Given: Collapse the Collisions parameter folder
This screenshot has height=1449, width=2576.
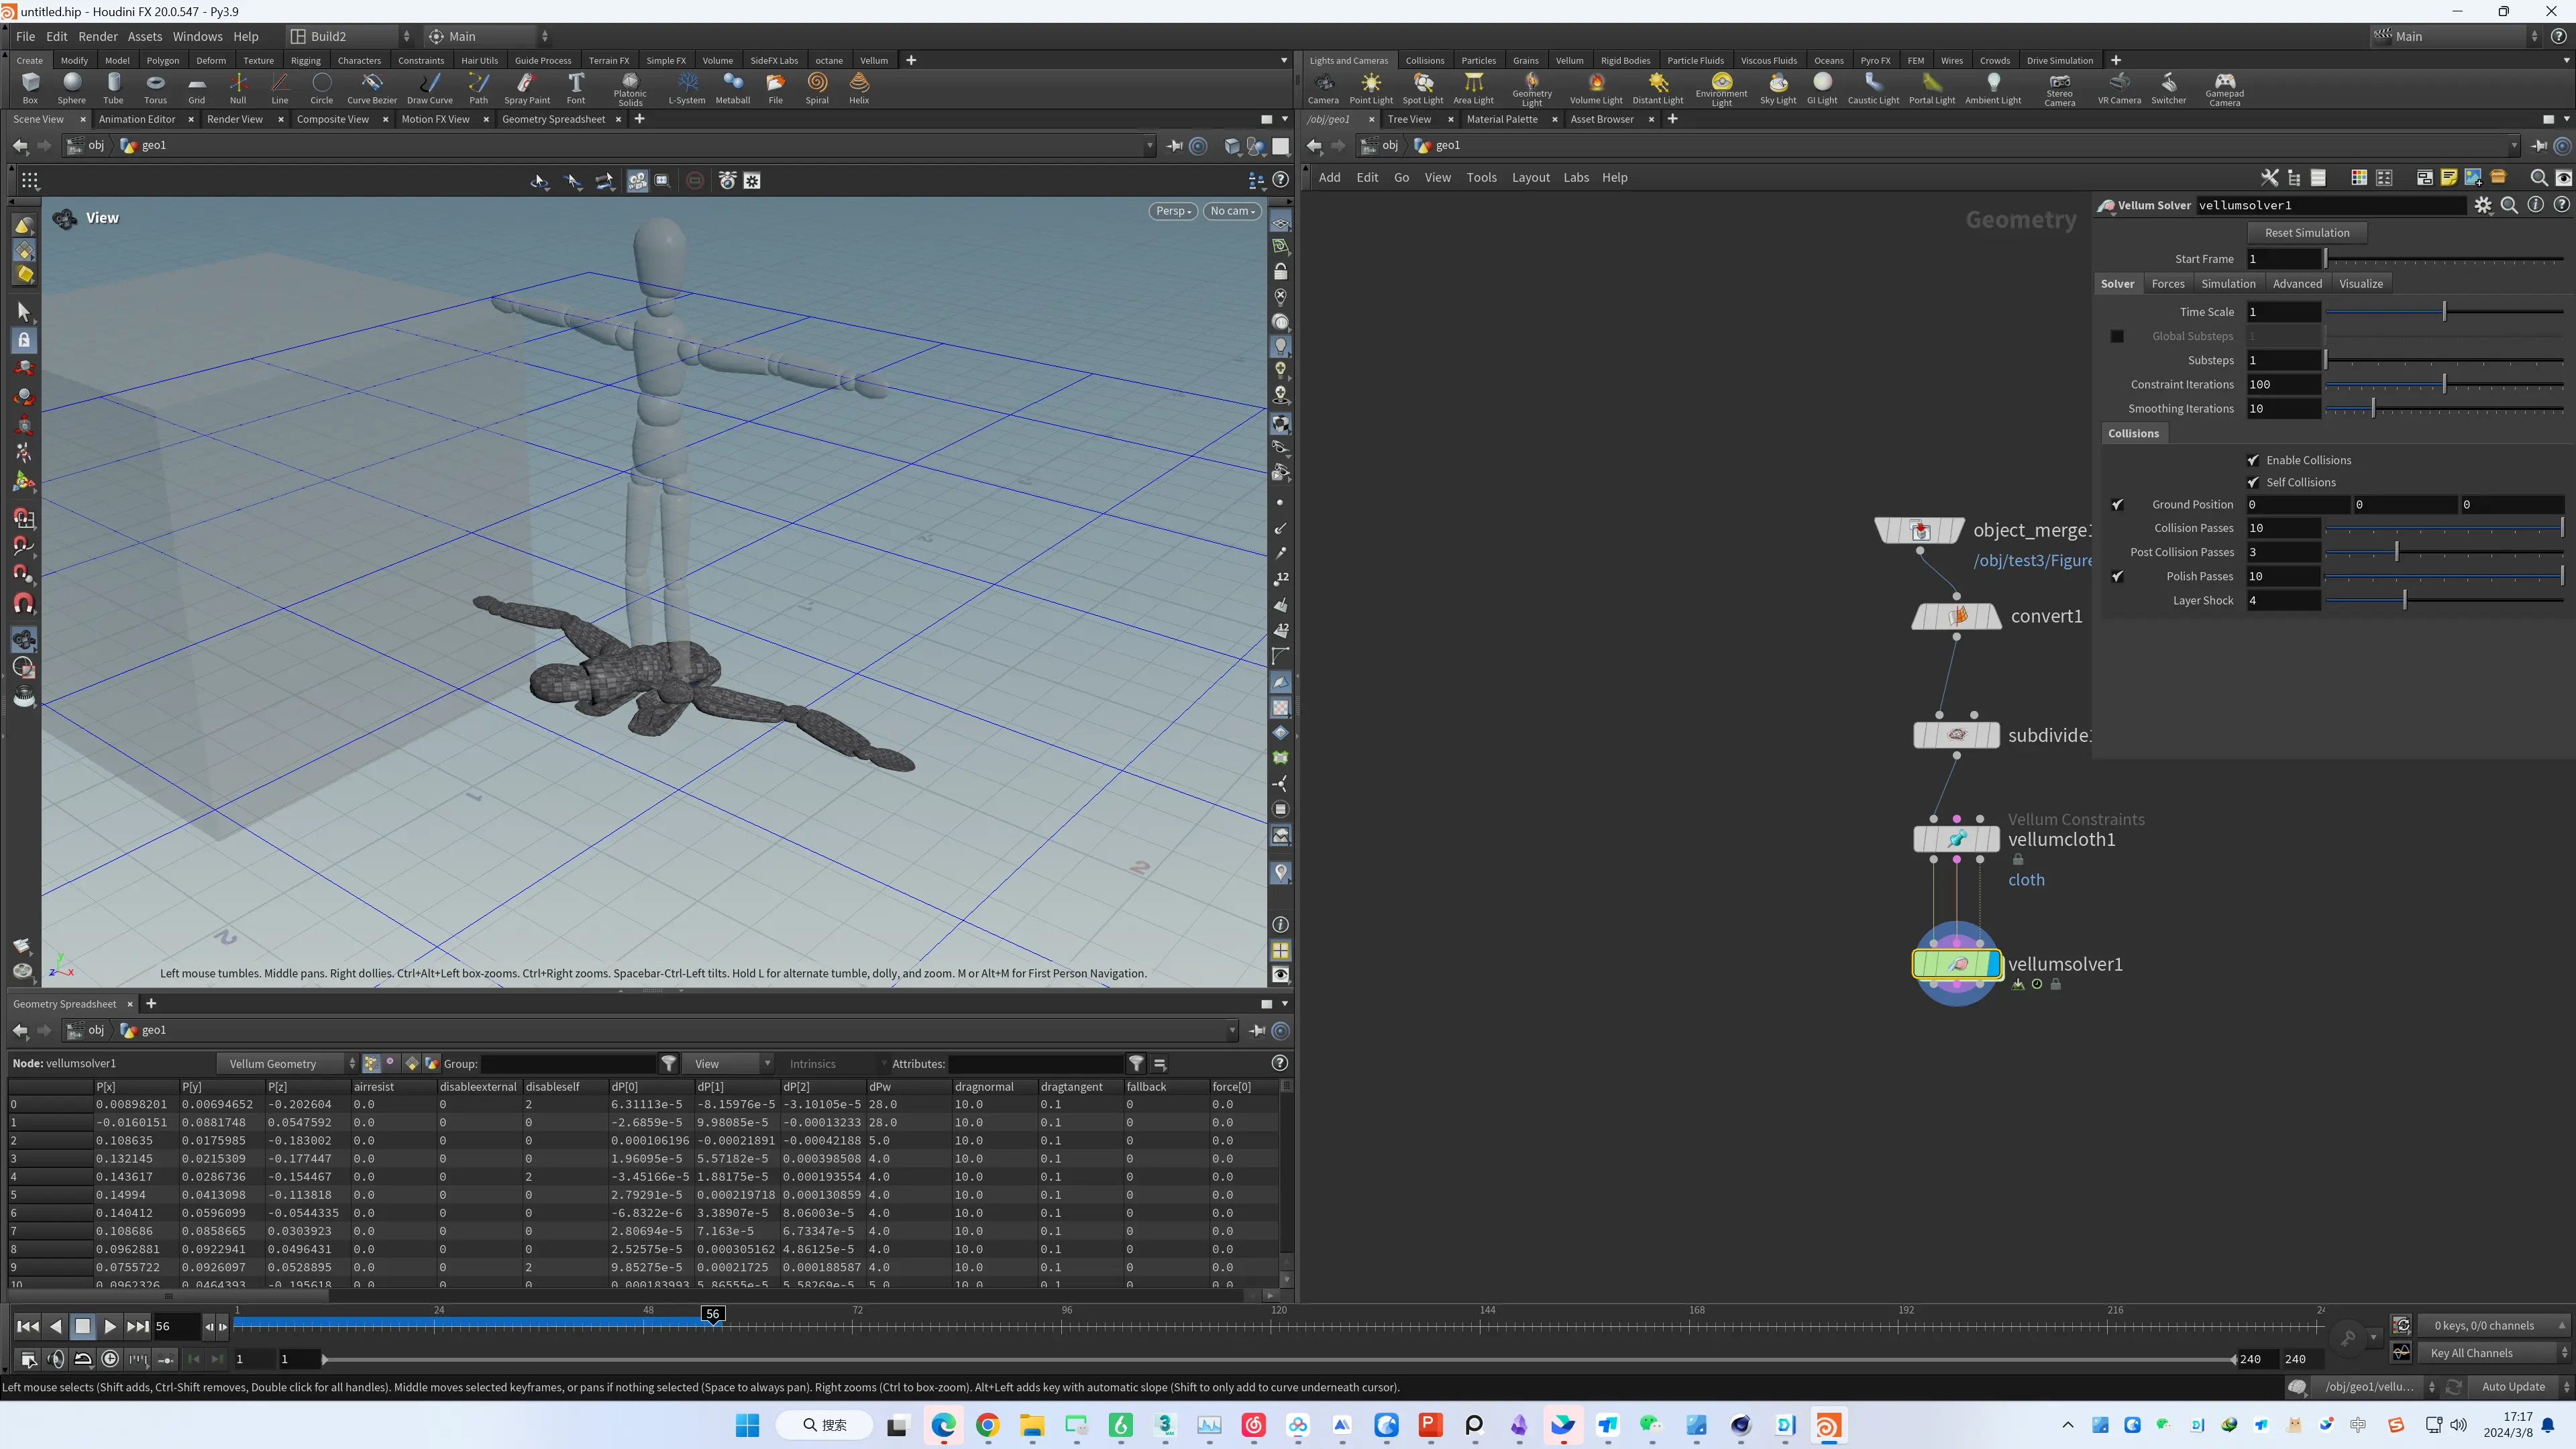Looking at the screenshot, I should (2133, 433).
